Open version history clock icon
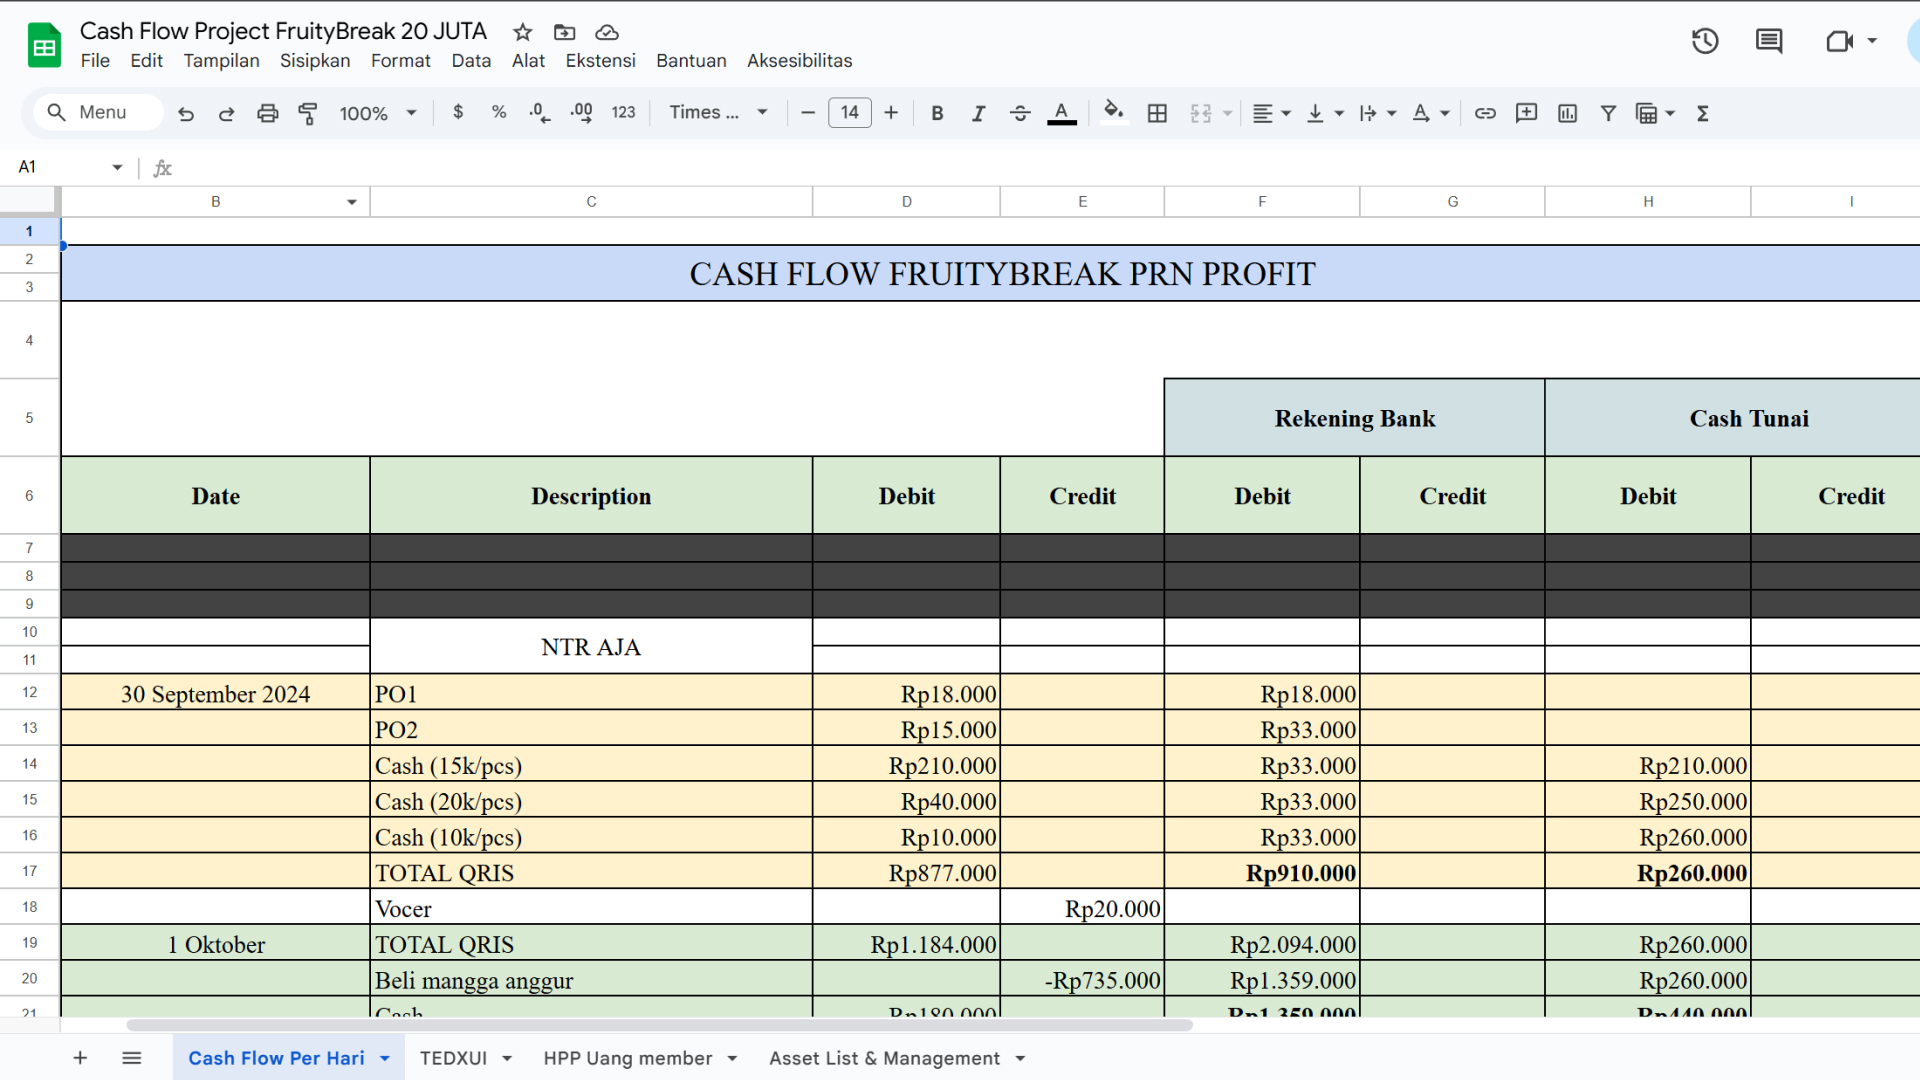 (1705, 41)
